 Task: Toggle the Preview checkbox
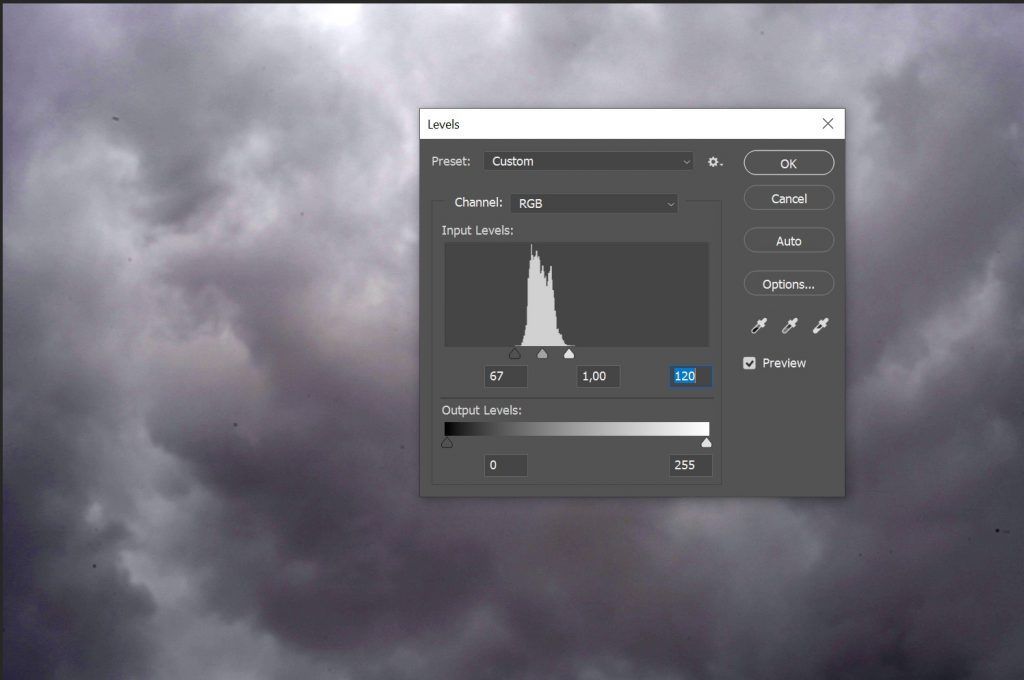pyautogui.click(x=749, y=363)
